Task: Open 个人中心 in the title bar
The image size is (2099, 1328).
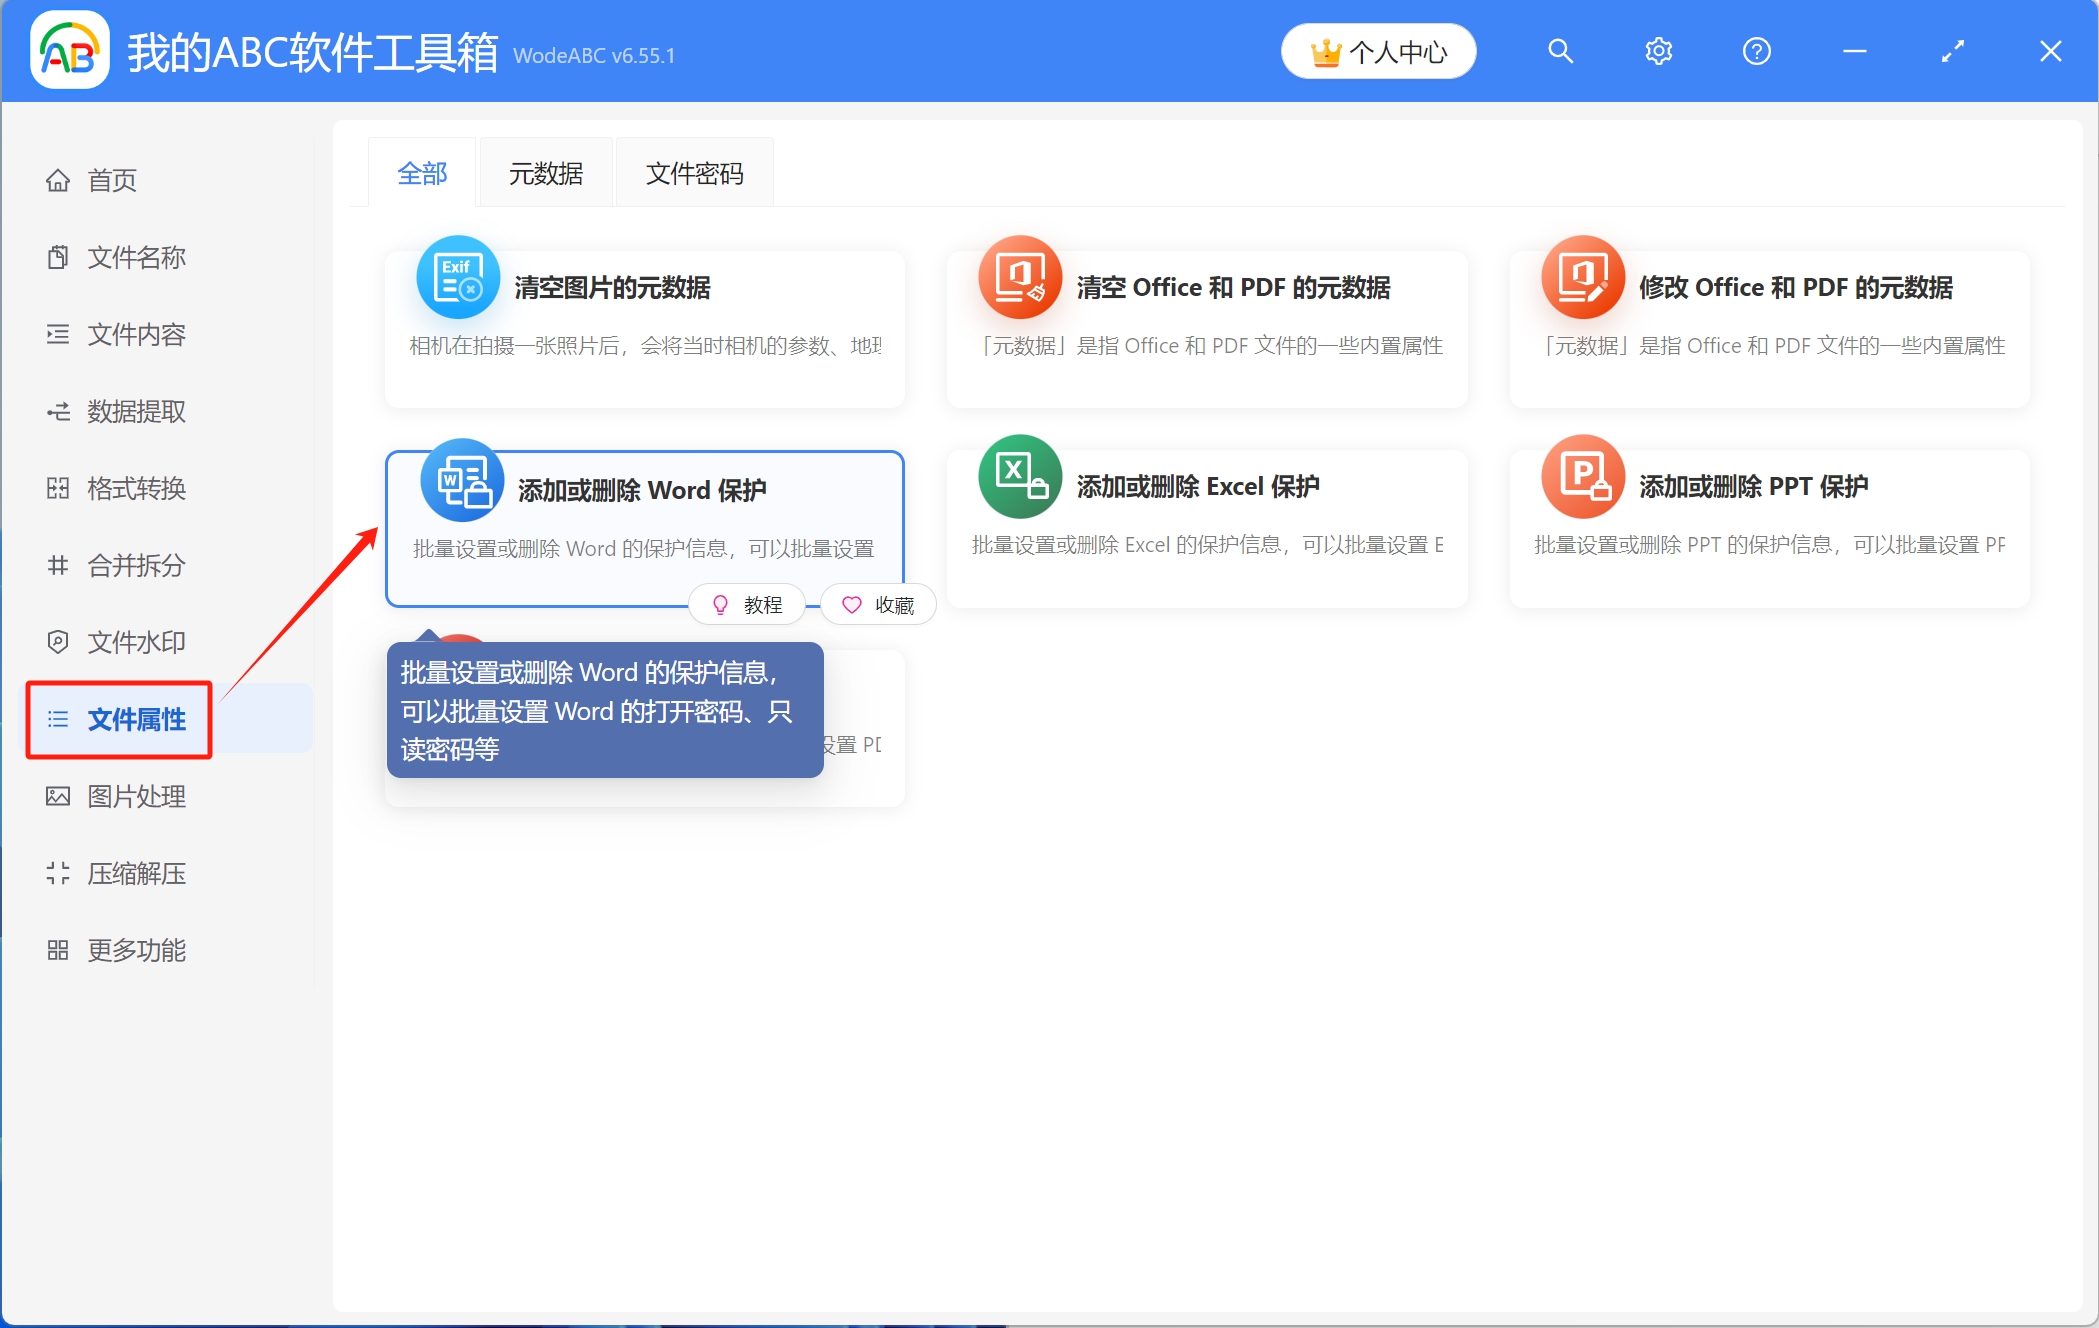Action: [x=1378, y=51]
